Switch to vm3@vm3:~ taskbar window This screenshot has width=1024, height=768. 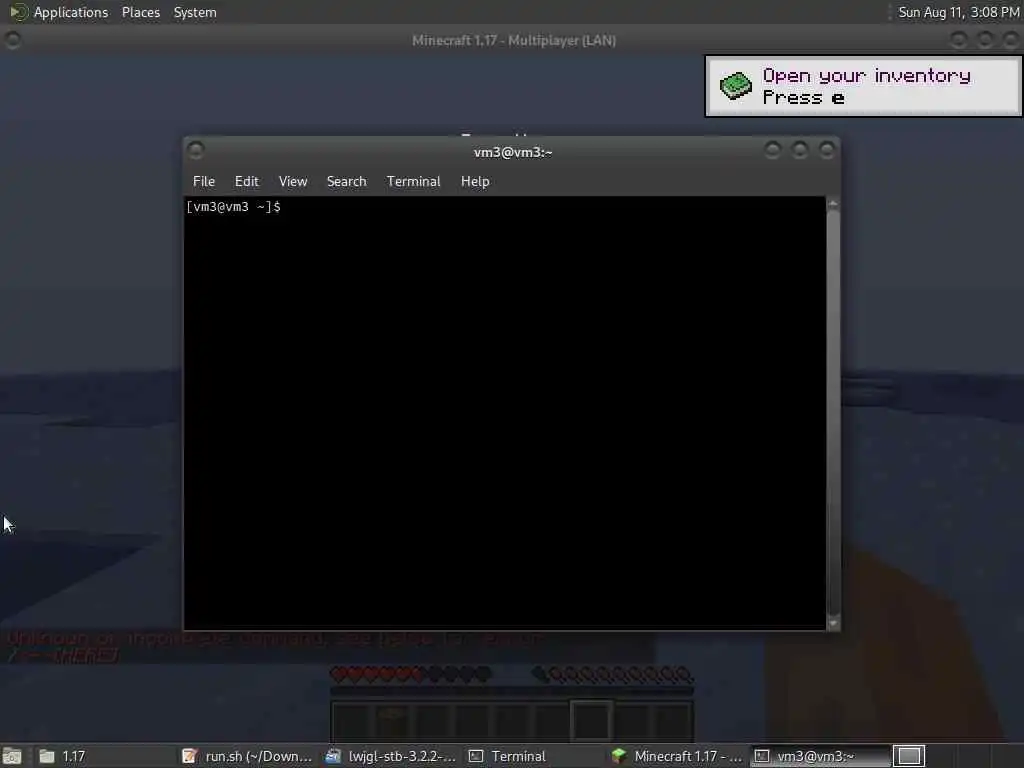click(820, 756)
